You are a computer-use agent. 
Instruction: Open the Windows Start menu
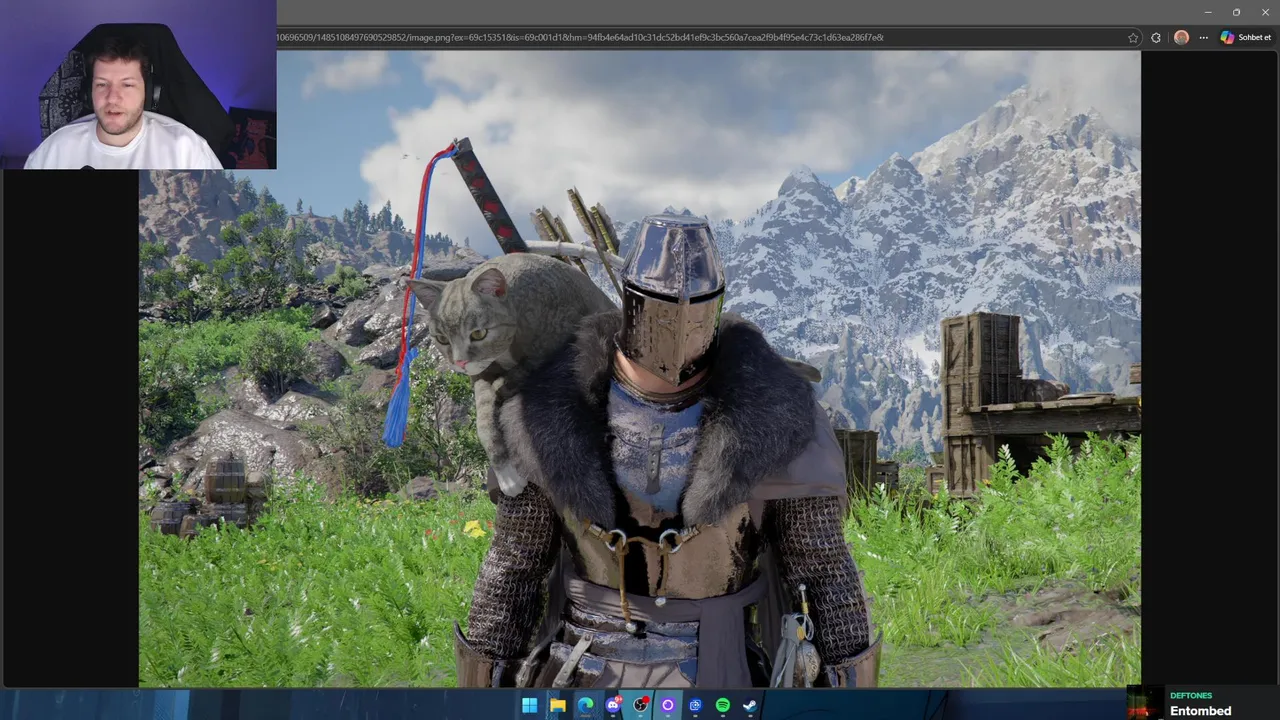(529, 705)
